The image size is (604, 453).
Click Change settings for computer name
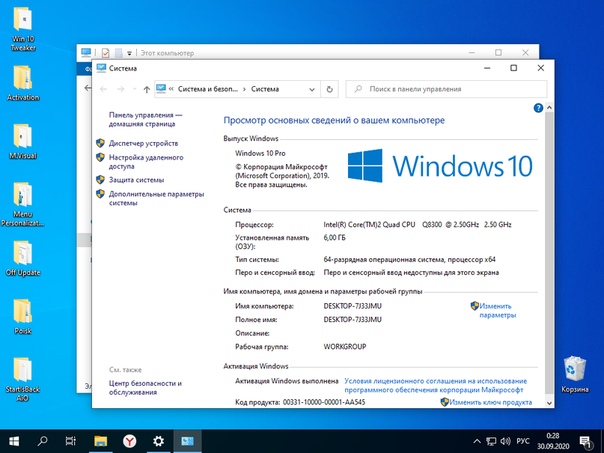[497, 310]
